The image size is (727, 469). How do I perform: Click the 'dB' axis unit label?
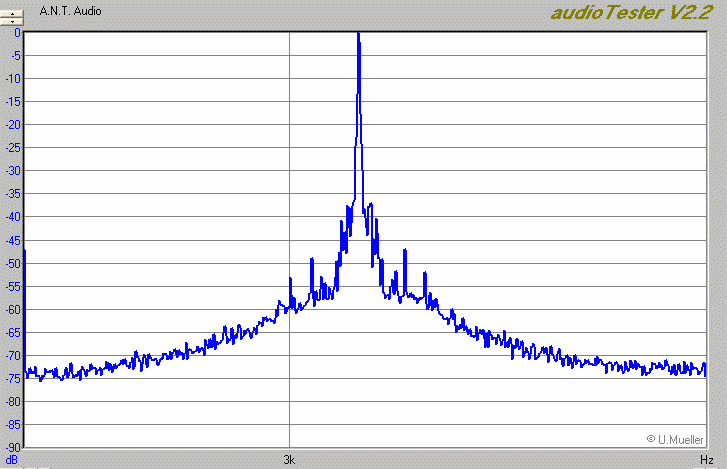click(11, 460)
